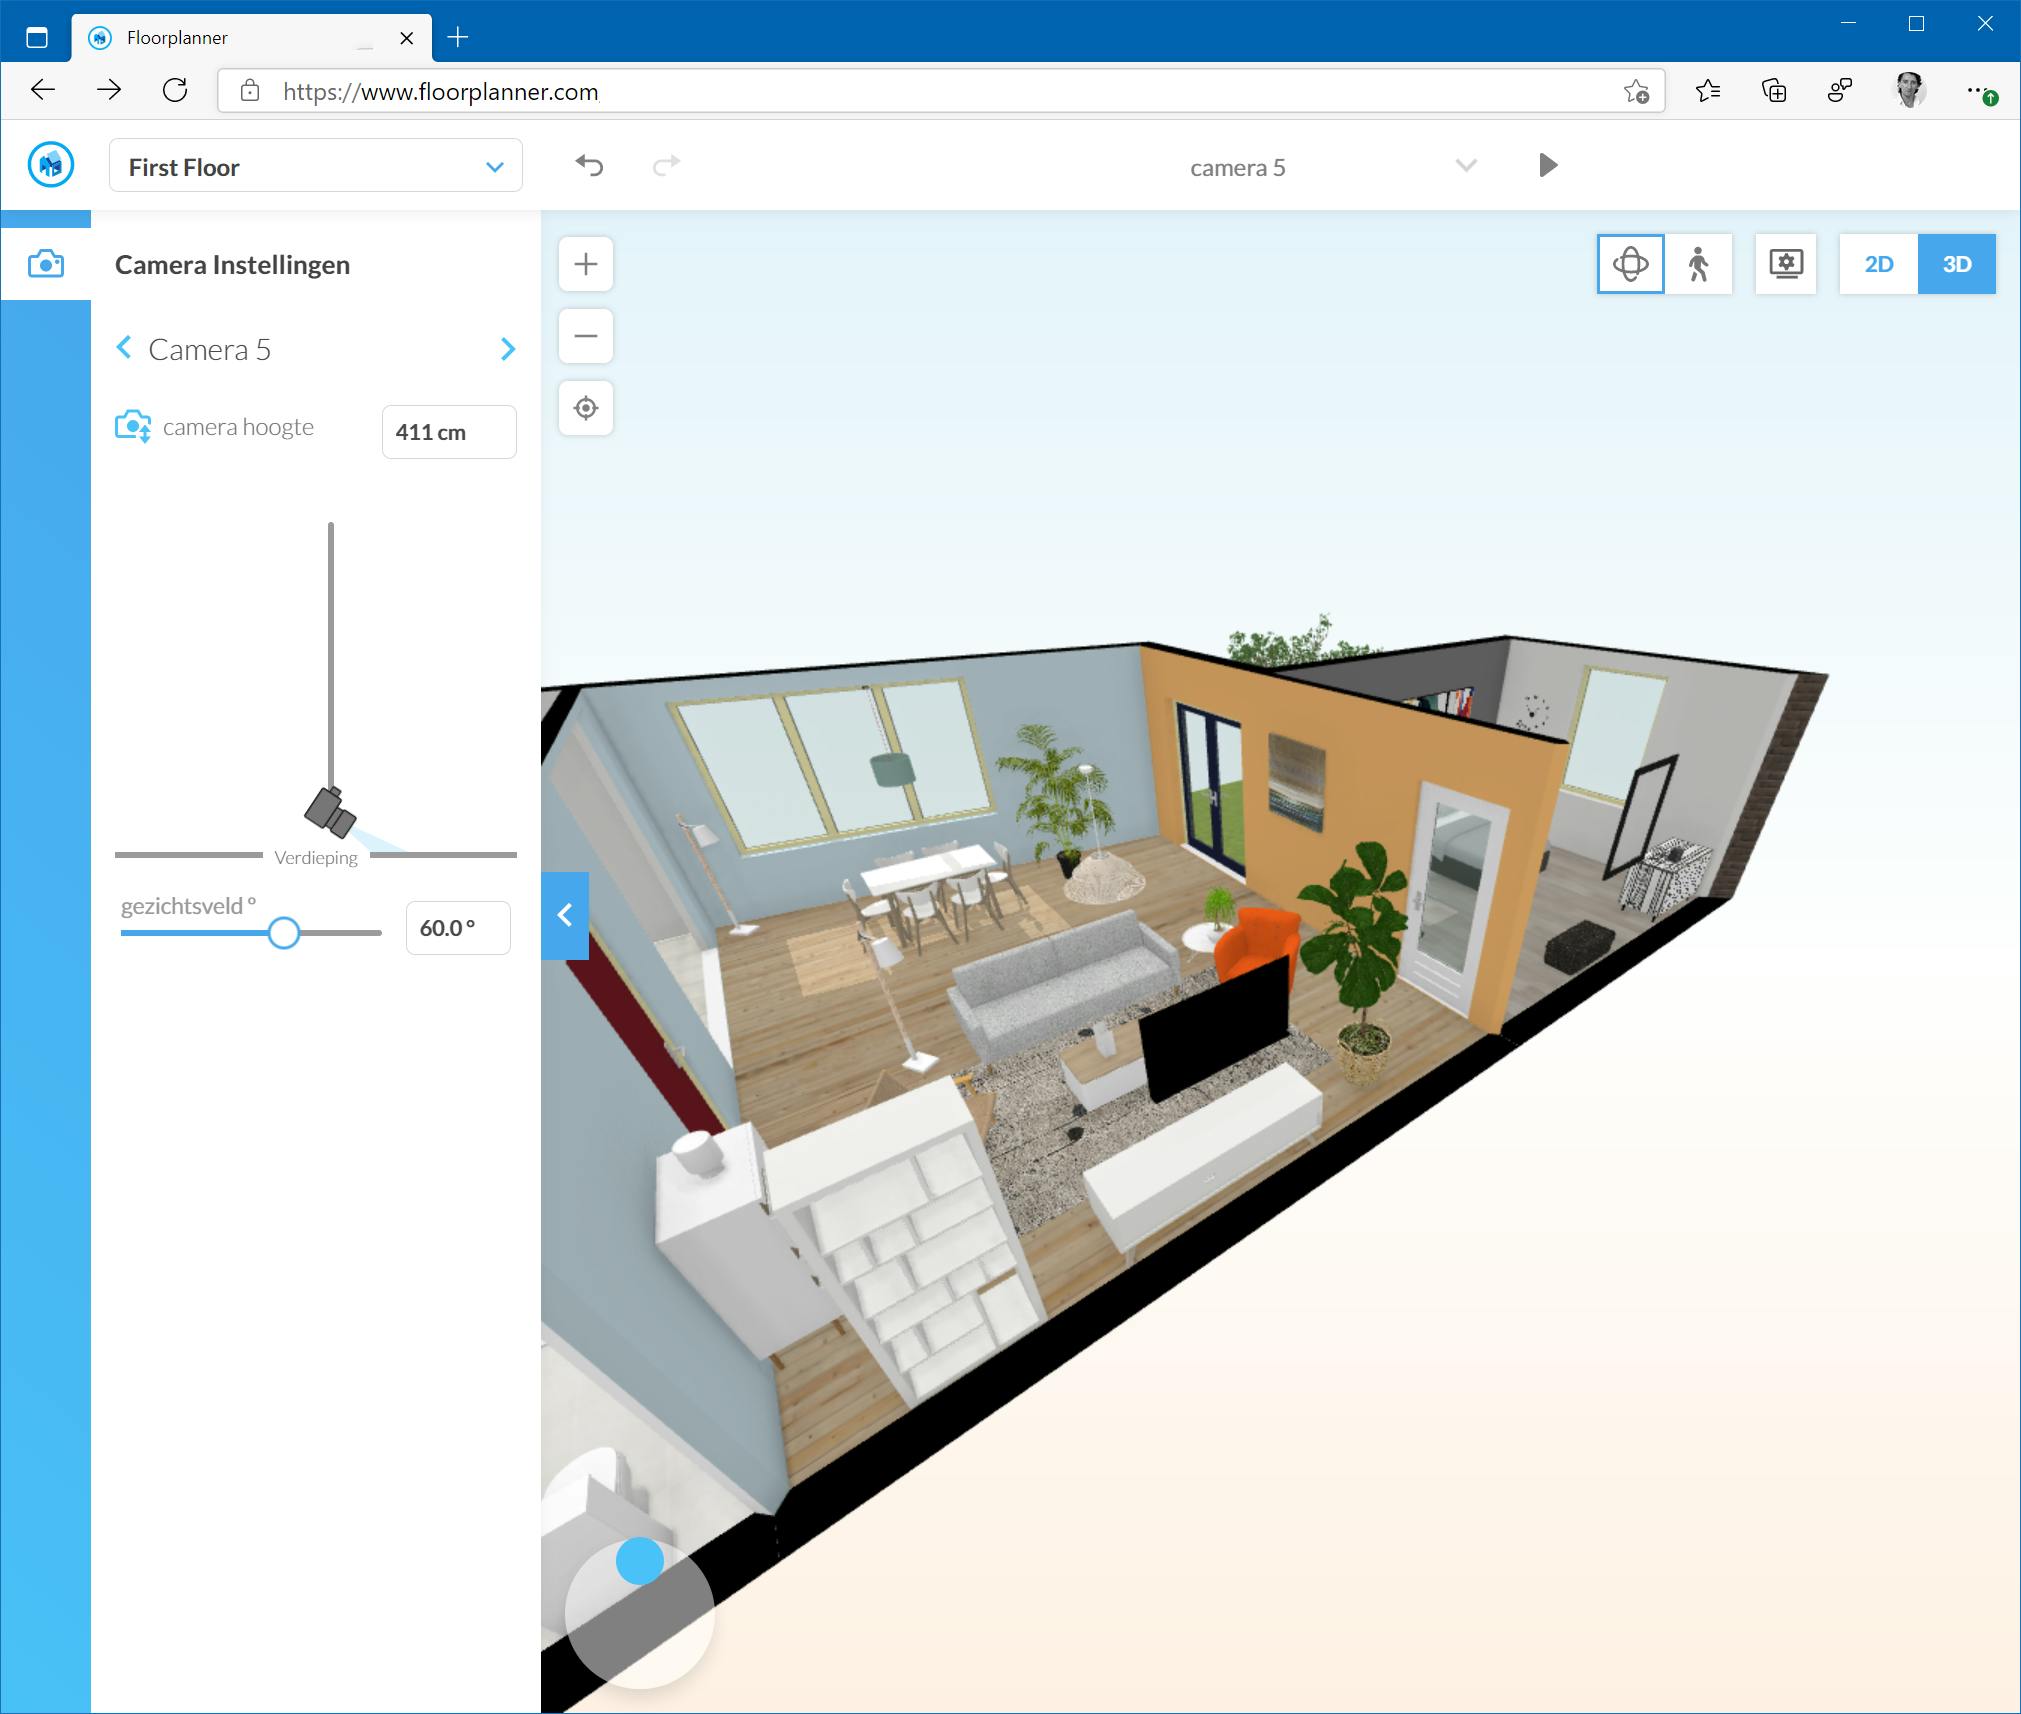Recenter the view with the target icon
This screenshot has height=1714, width=2021.
[586, 408]
